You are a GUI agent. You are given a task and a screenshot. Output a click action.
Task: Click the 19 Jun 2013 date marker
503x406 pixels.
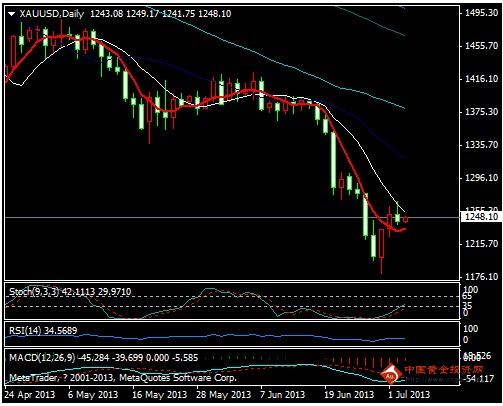(x=349, y=395)
